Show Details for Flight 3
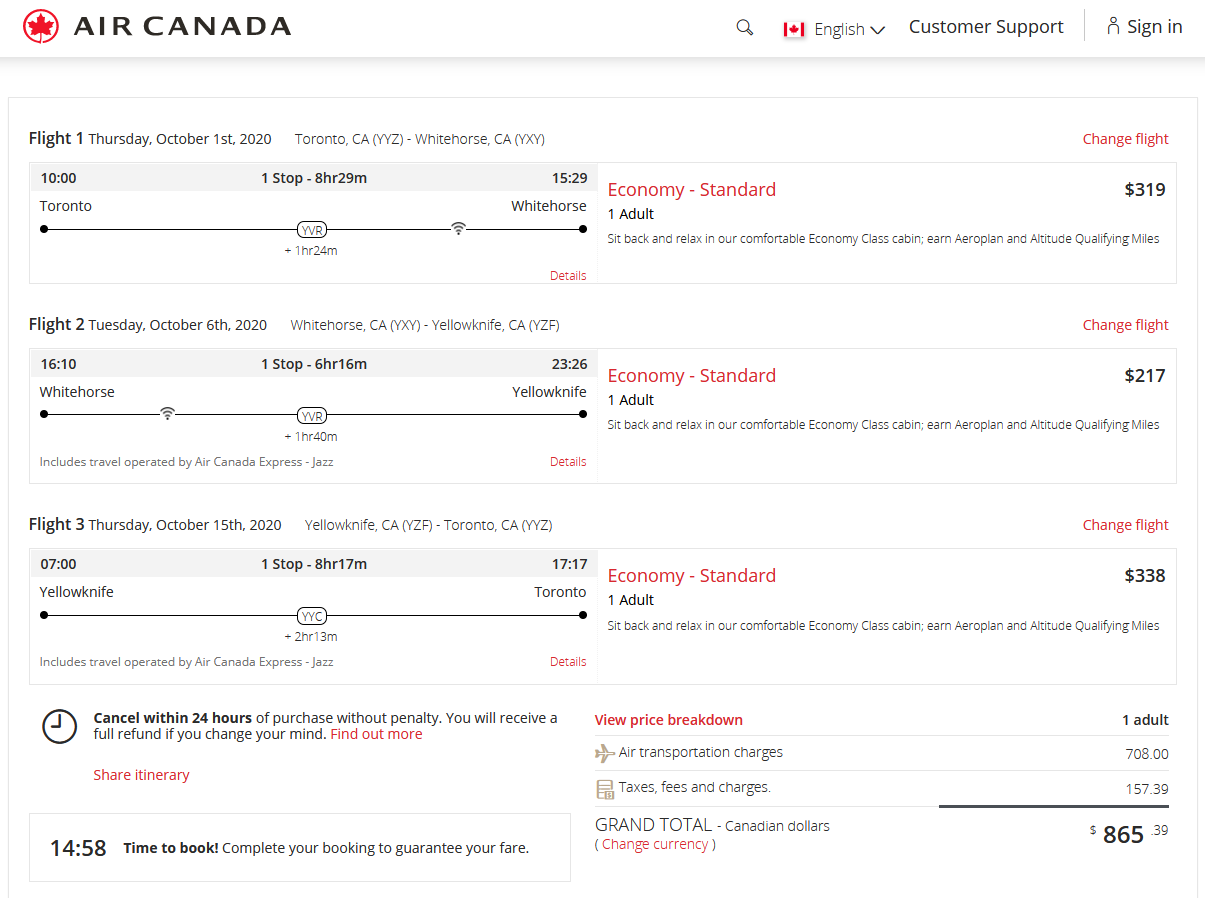This screenshot has height=898, width=1205. (x=568, y=662)
